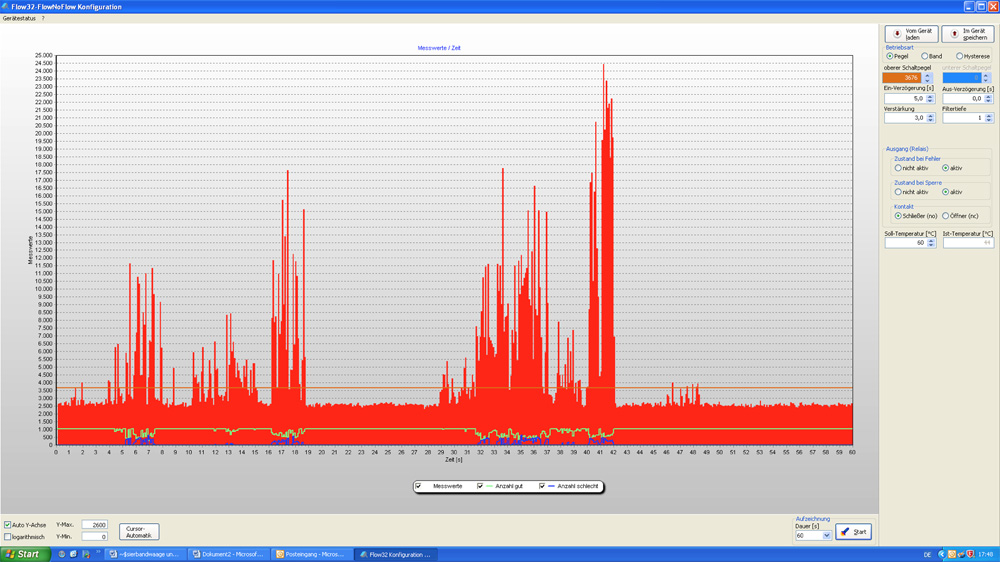
Task: Click the Zeit [s] axis label
Action: pos(453,459)
